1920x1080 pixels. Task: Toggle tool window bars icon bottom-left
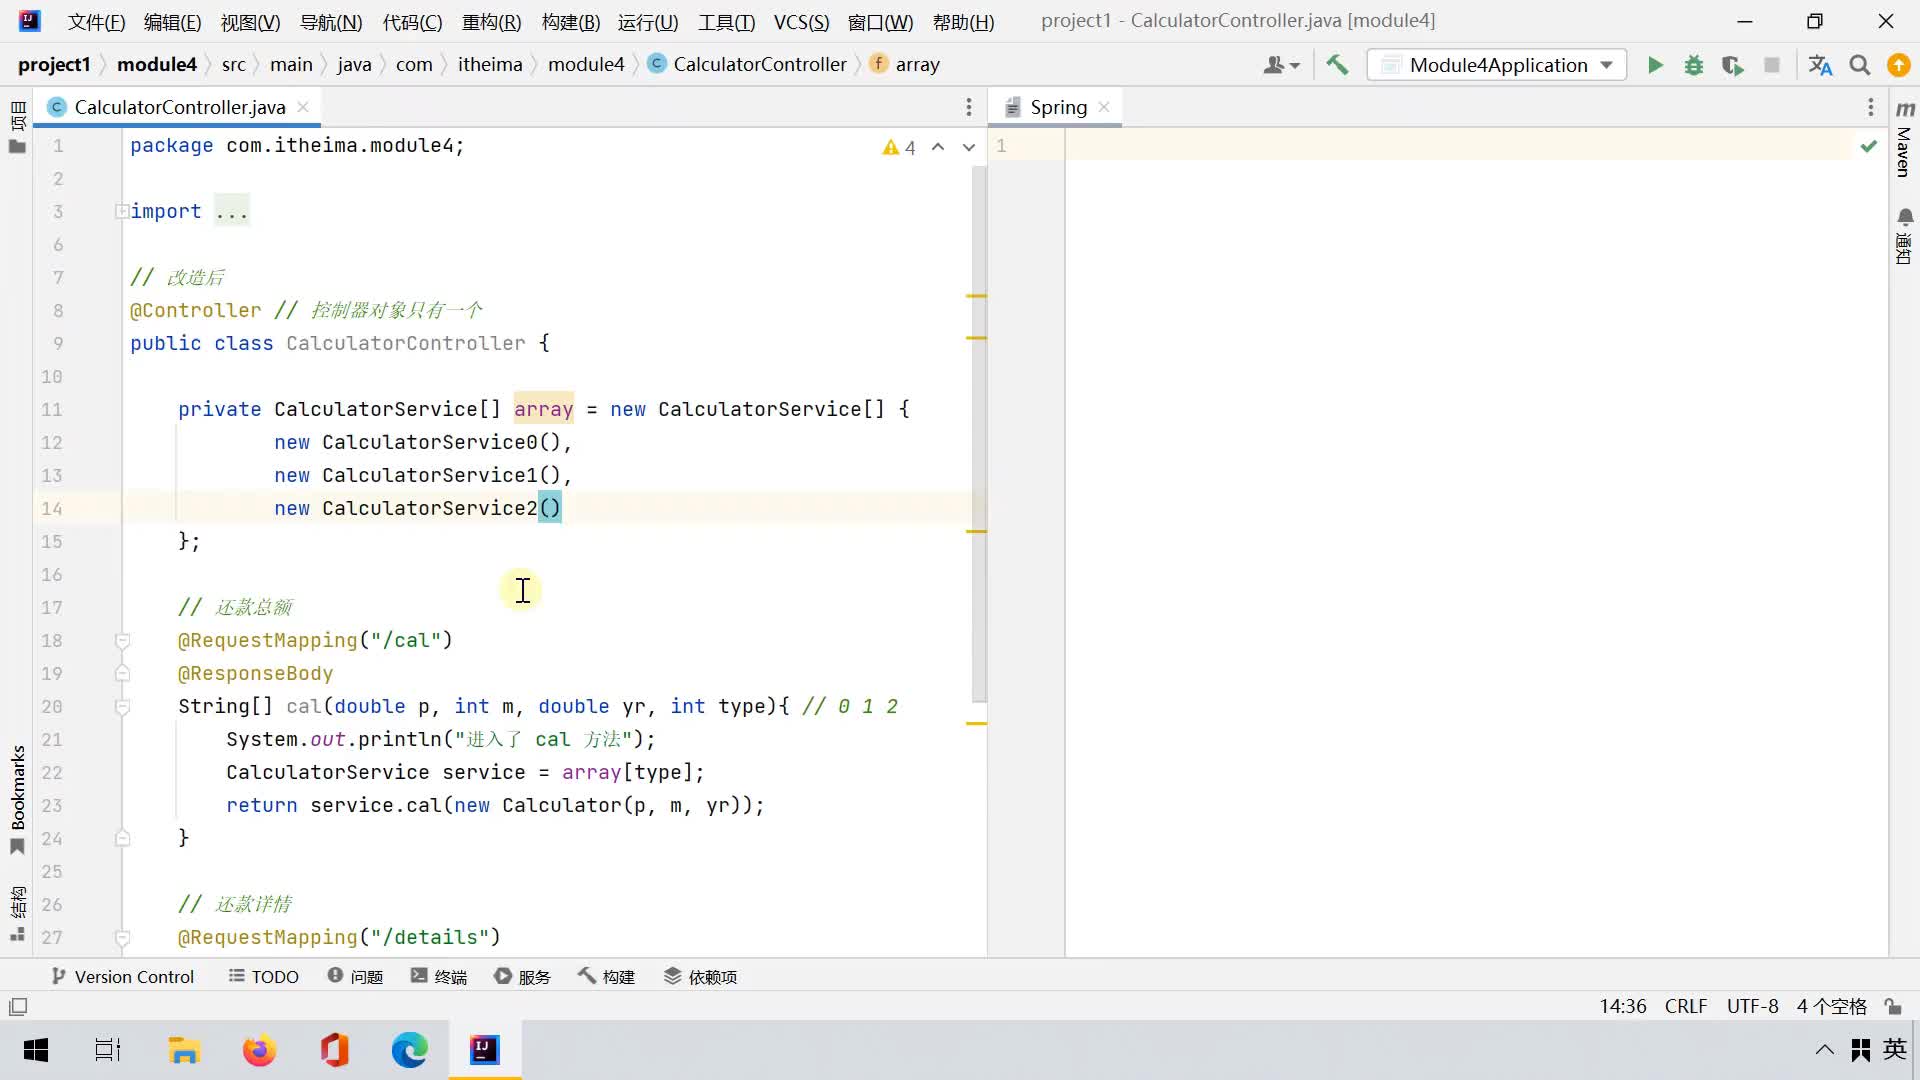click(x=18, y=1006)
